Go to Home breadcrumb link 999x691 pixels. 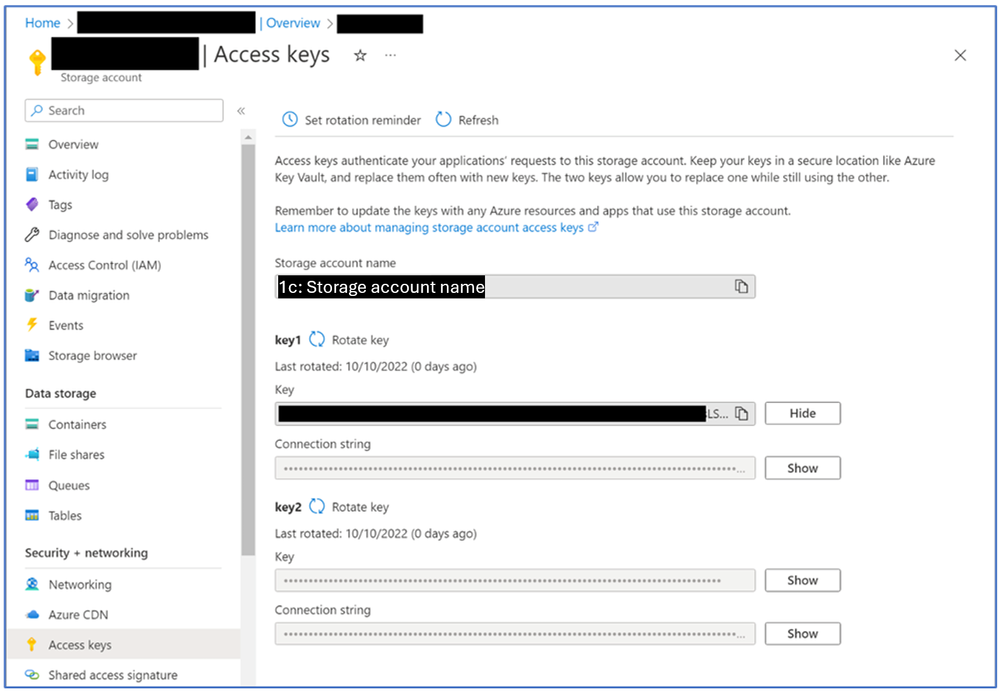coord(43,23)
